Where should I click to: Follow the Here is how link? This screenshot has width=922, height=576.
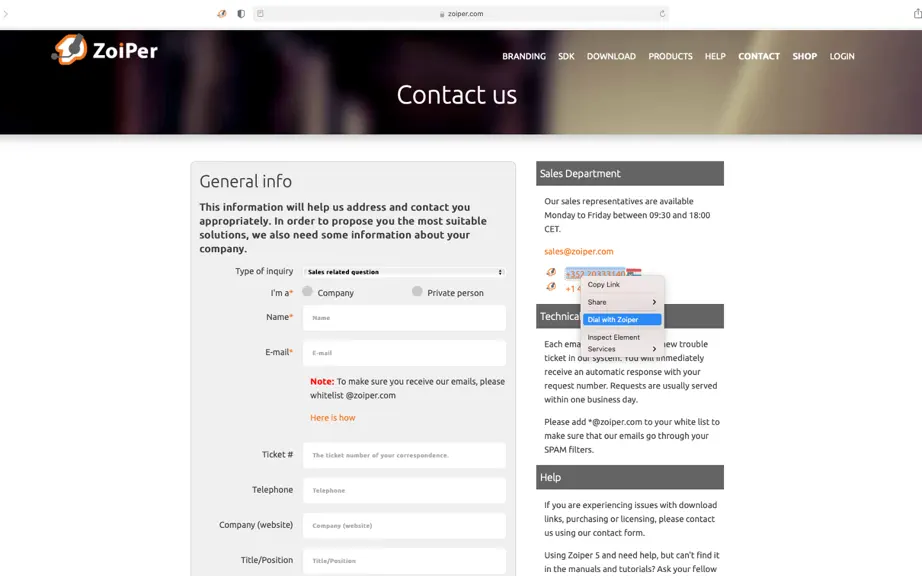pos(333,418)
